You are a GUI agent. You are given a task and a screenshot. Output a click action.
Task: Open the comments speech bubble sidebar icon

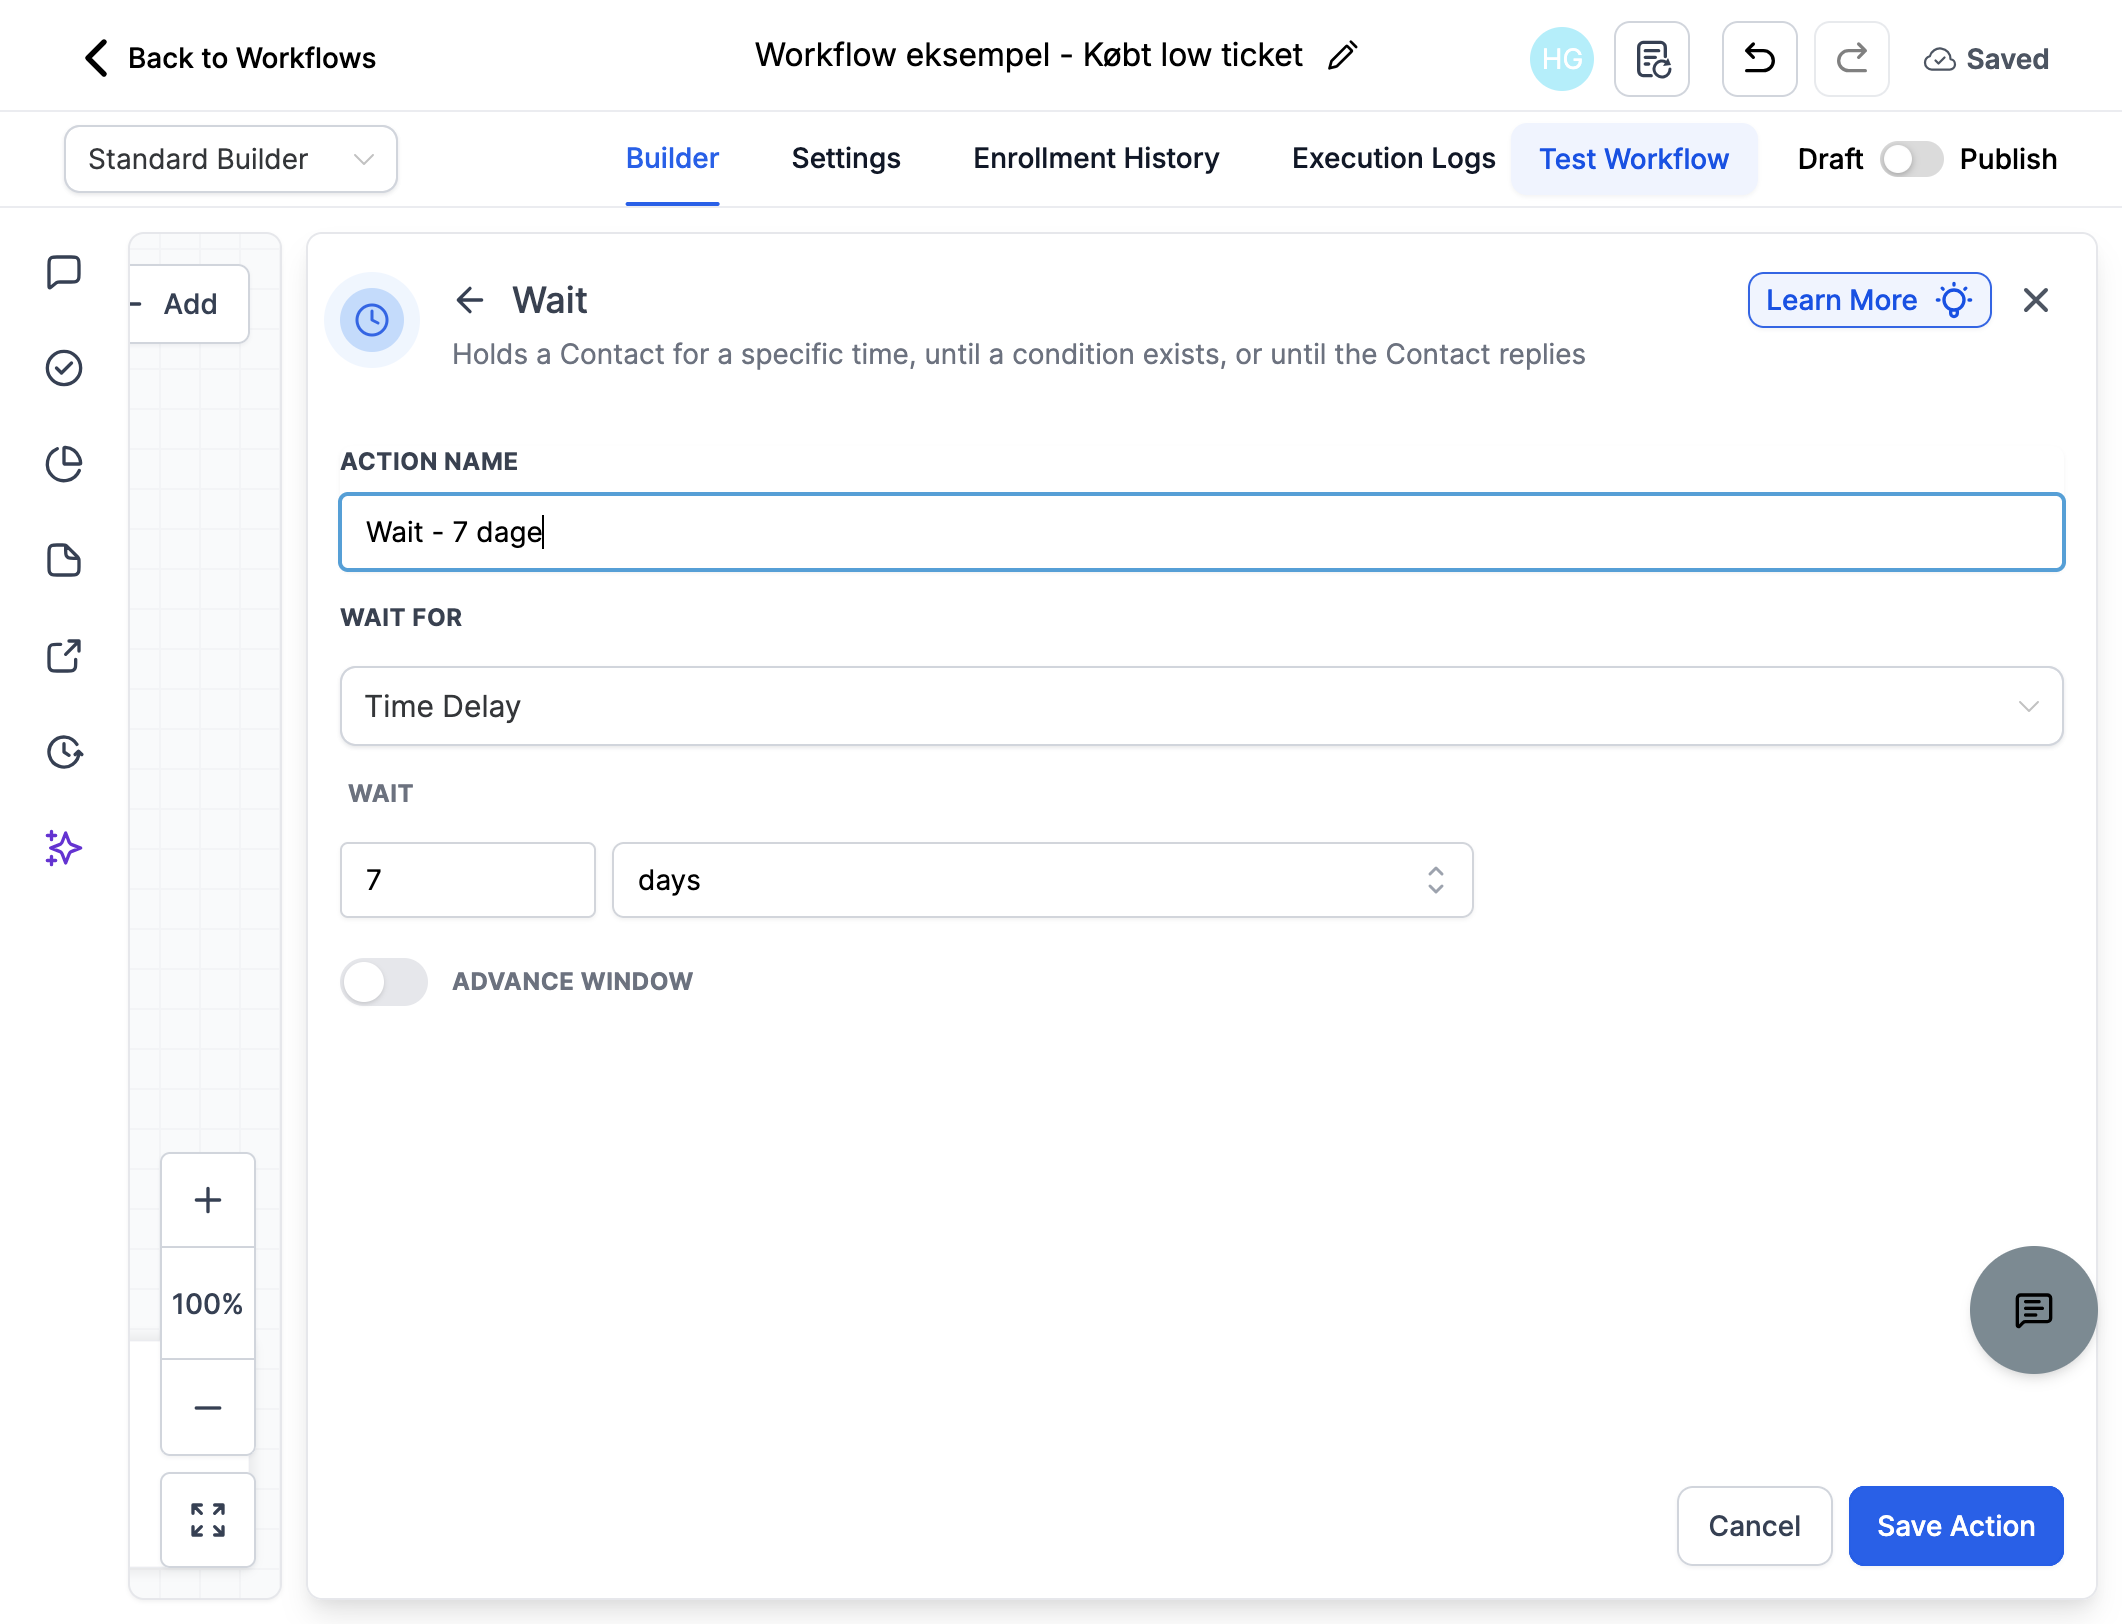coord(64,272)
